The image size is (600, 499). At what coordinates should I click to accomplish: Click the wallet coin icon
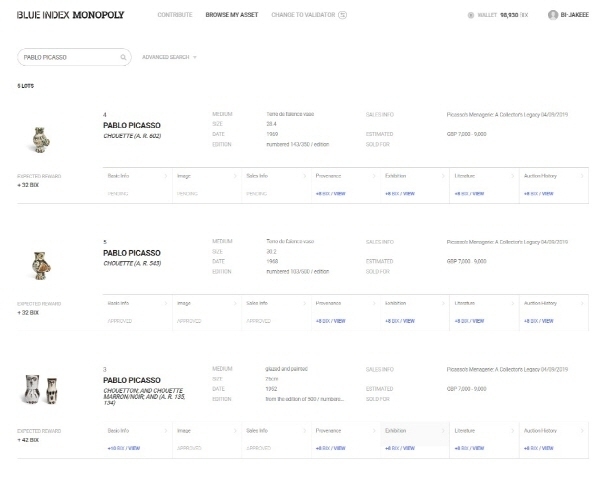471,15
